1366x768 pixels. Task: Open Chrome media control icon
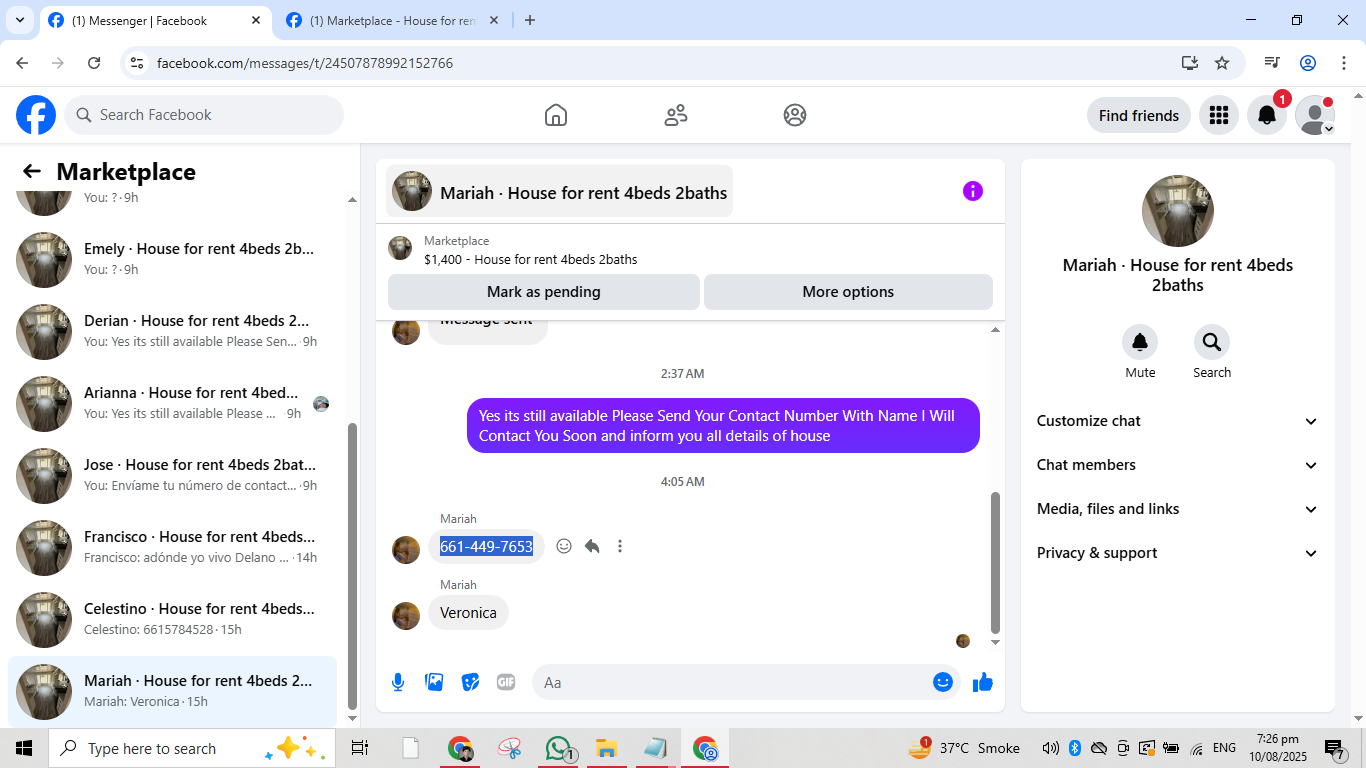coord(1272,63)
